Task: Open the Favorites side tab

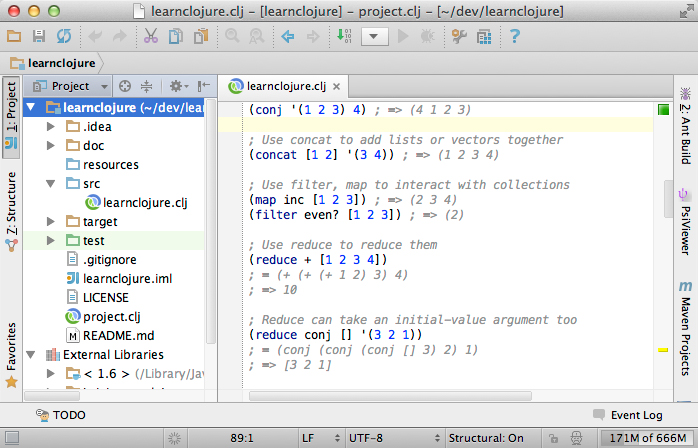Action: pos(11,354)
